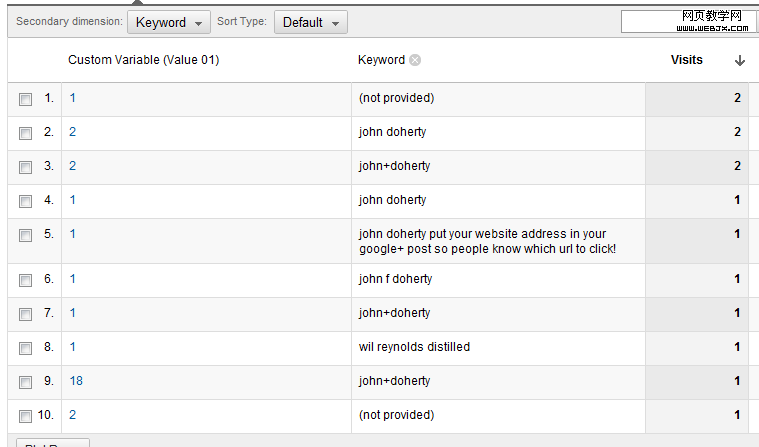Tick the checkbox for row 9
Viewport: 759px width, 447px height.
25,382
